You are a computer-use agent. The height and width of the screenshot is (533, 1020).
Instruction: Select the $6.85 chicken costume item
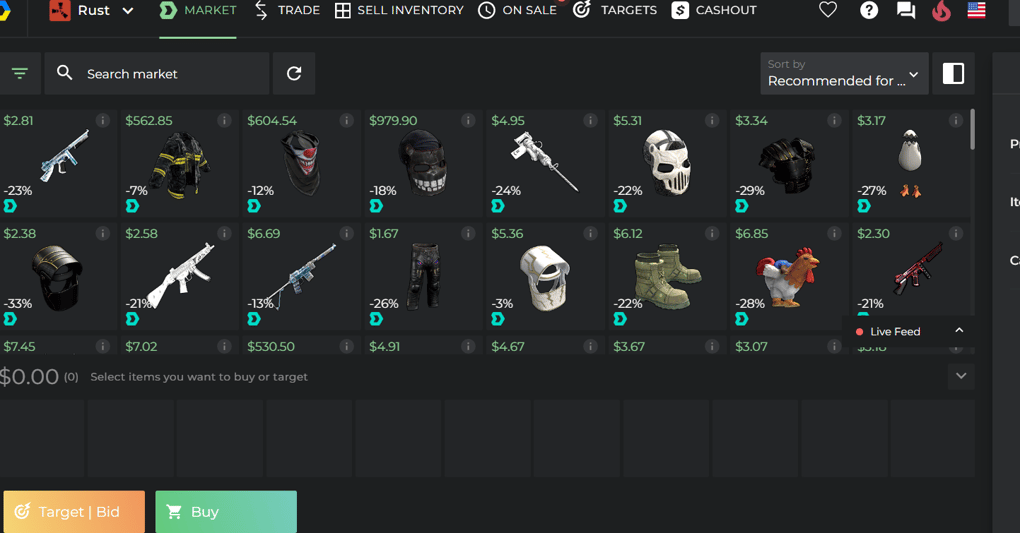[790, 276]
